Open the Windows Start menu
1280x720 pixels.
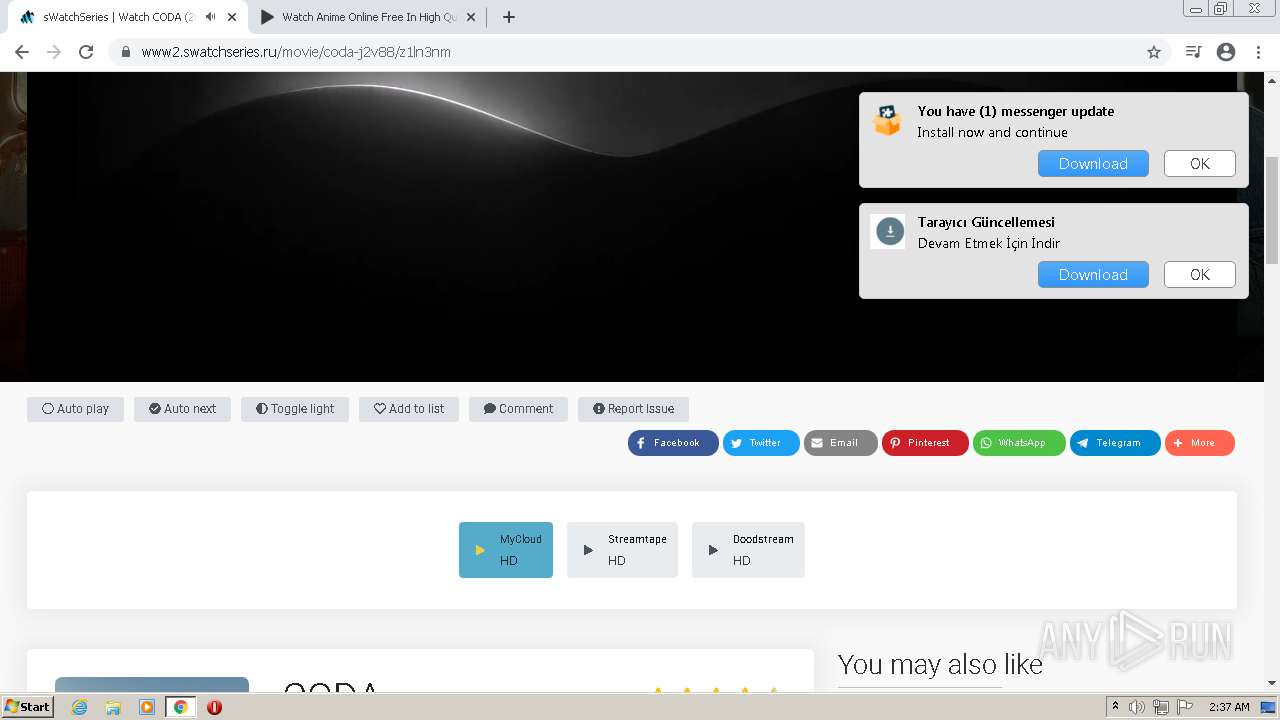click(x=27, y=707)
